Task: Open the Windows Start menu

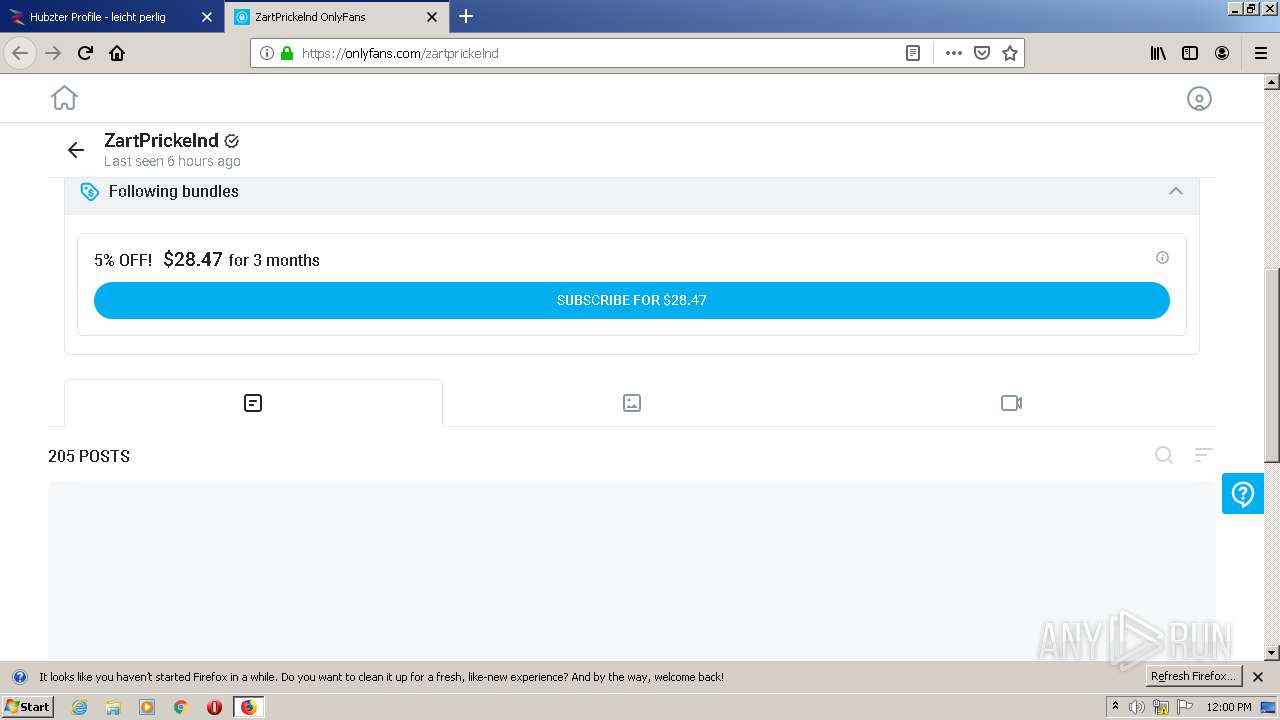Action: pos(27,706)
